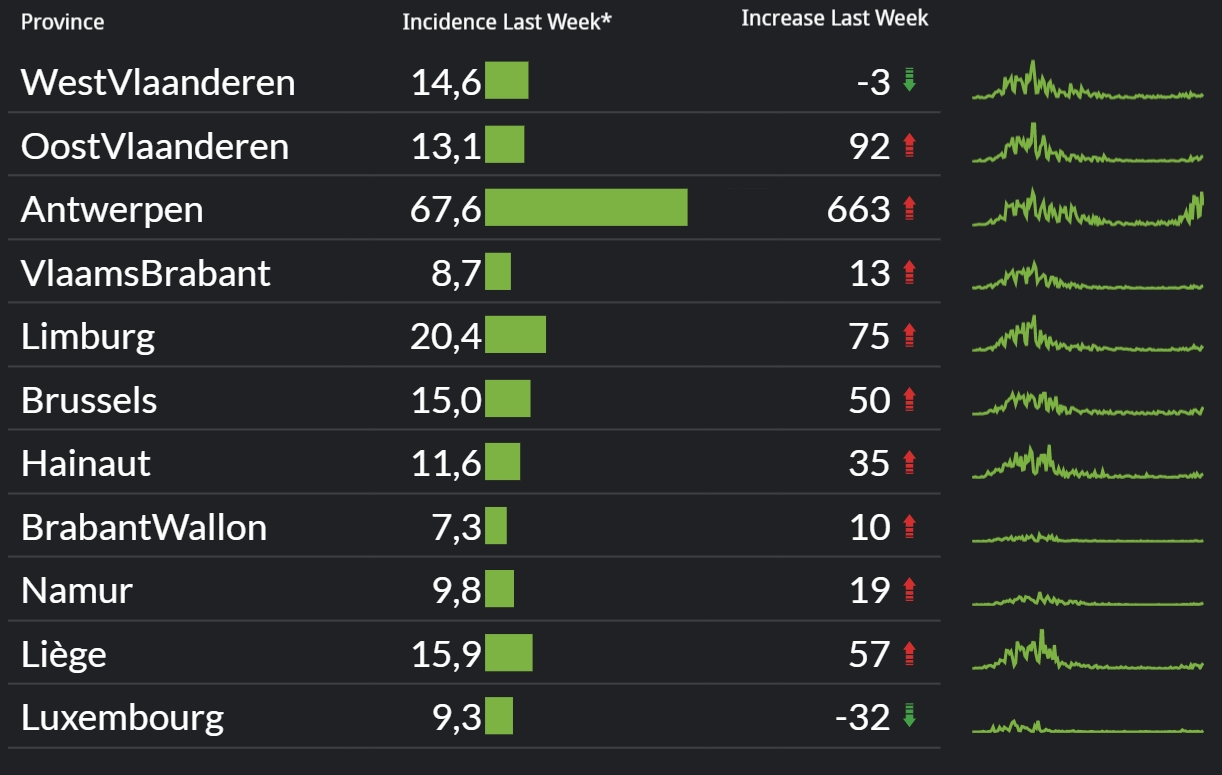Sort by Increase Last Week header

(834, 19)
